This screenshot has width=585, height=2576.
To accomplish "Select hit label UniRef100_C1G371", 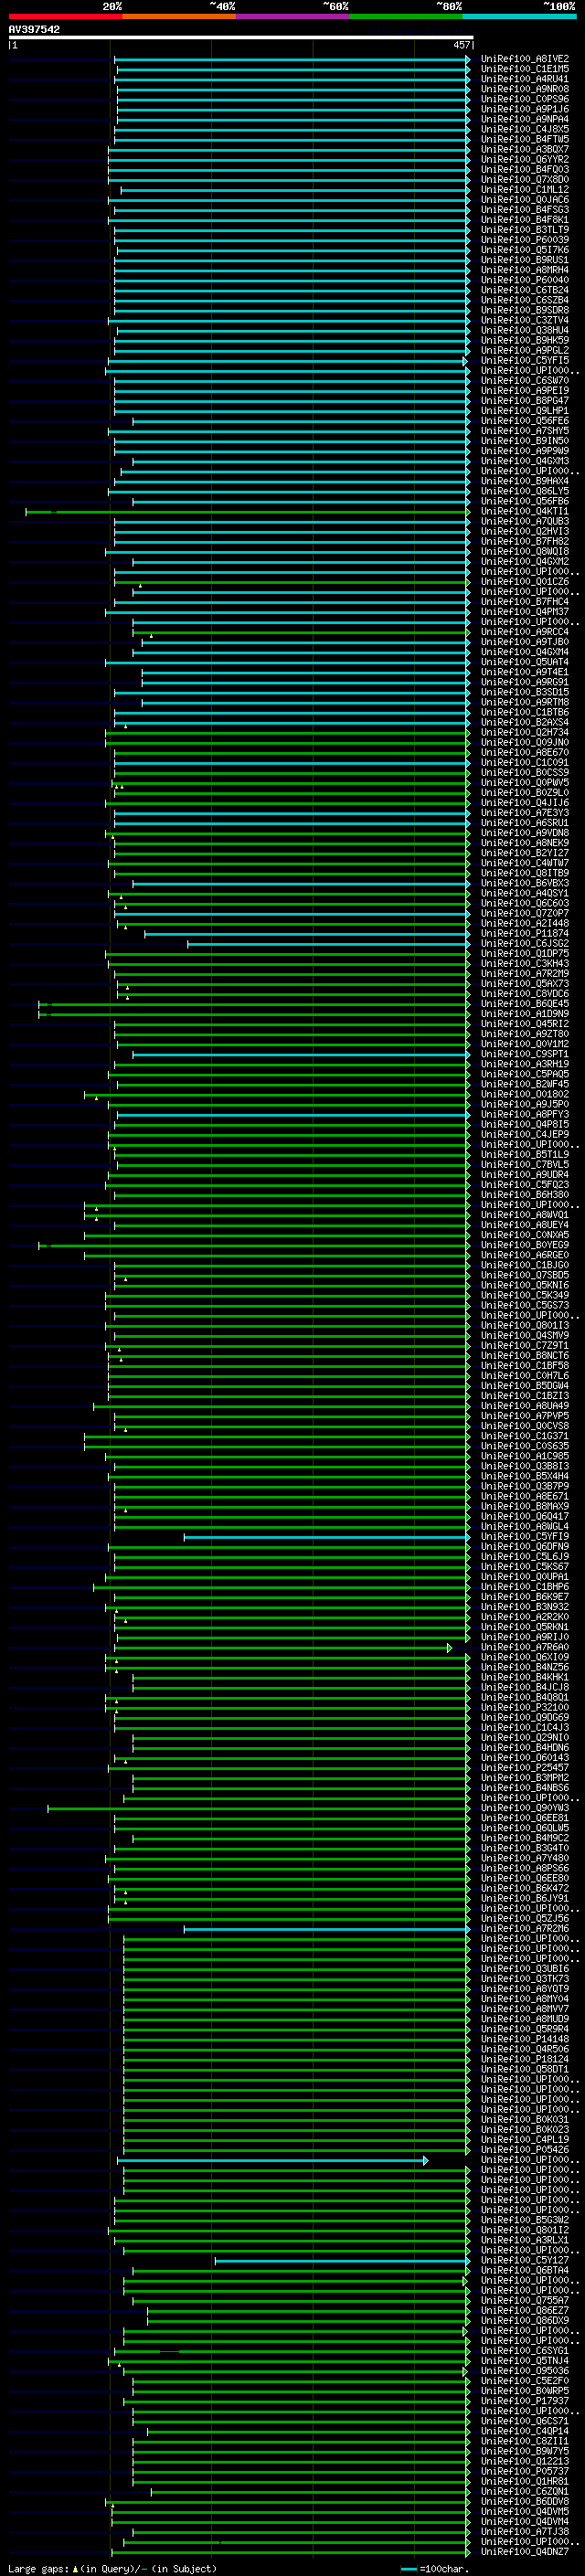I will (x=525, y=1436).
